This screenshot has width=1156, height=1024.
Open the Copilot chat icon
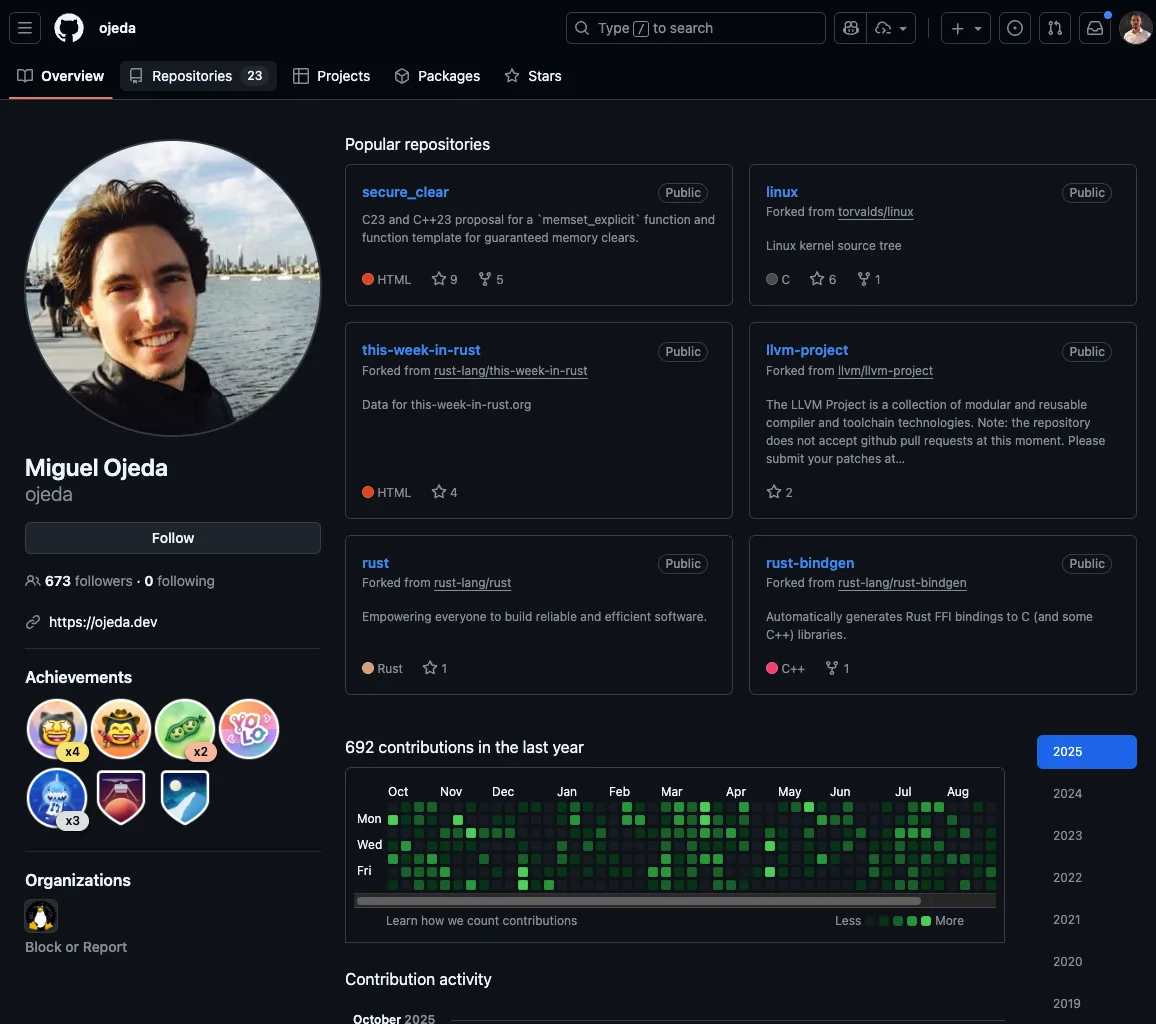(851, 28)
